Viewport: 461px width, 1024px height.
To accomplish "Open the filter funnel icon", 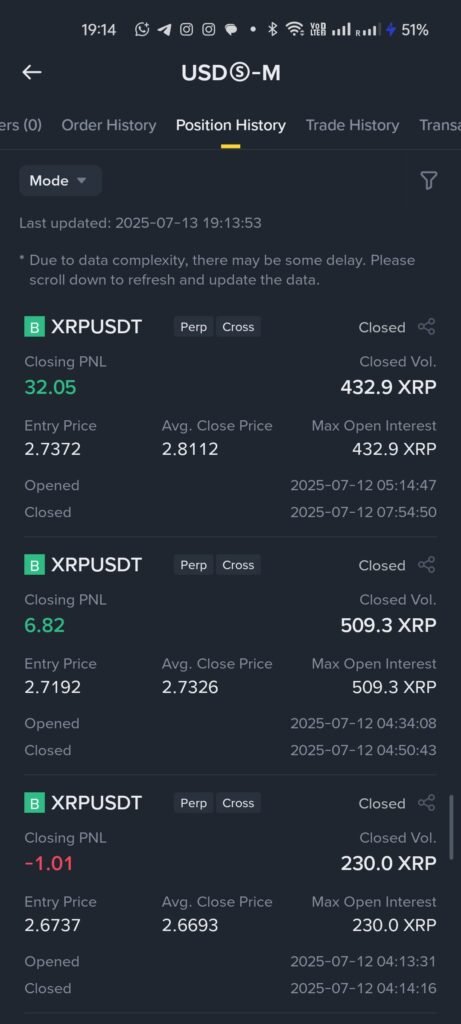I will point(428,181).
